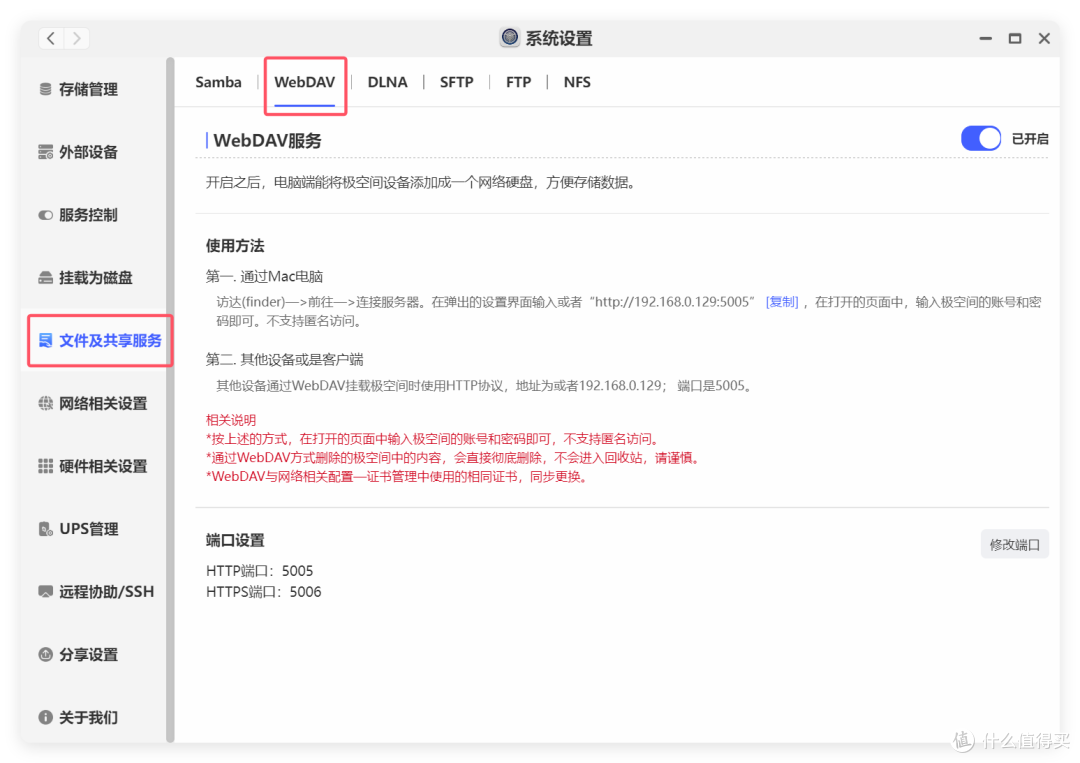Viewport: 1080px width, 763px height.
Task: Click the 文件及共享服务 icon
Action: (45, 340)
